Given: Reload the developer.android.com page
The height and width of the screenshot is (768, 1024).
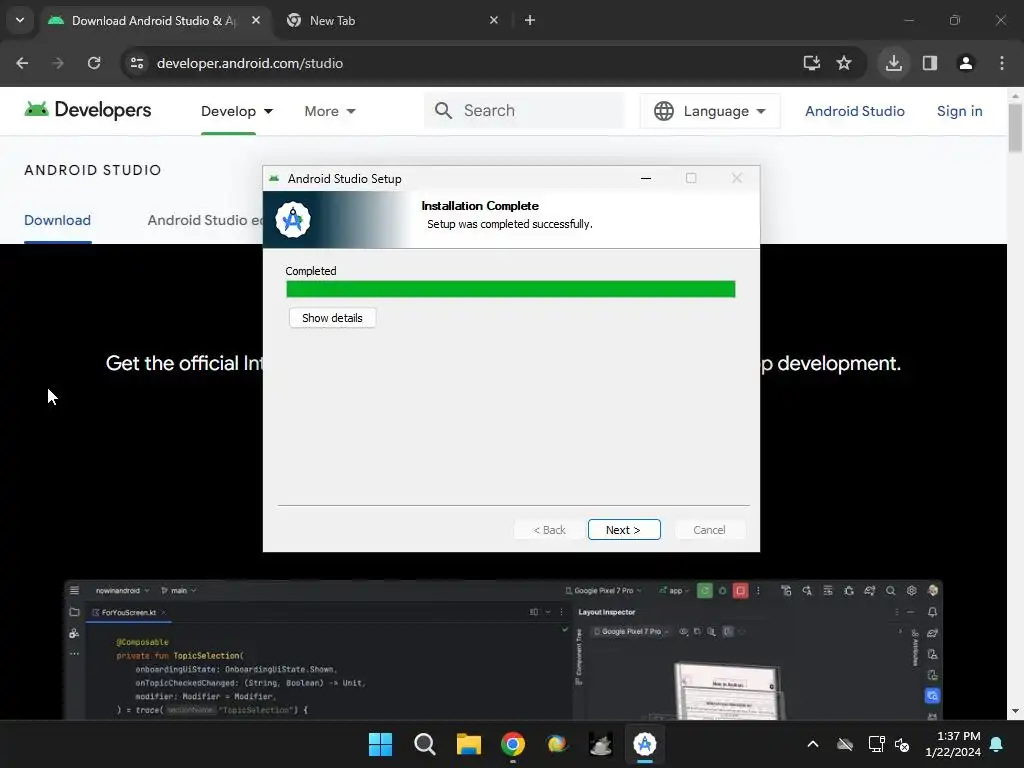Looking at the screenshot, I should point(94,63).
